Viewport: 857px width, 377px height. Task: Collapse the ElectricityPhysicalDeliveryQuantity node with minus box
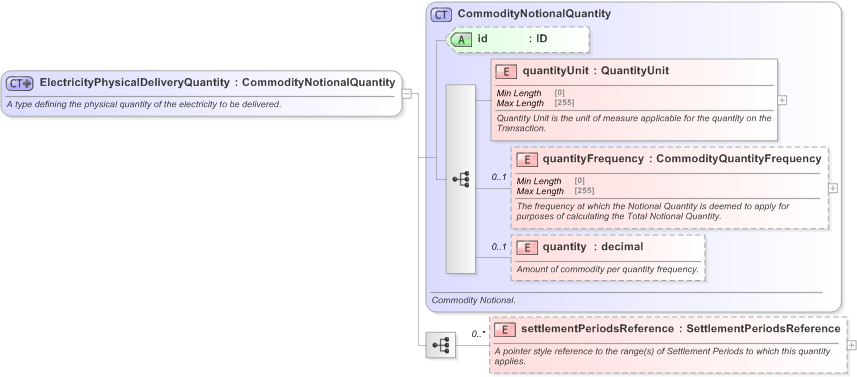(x=407, y=93)
